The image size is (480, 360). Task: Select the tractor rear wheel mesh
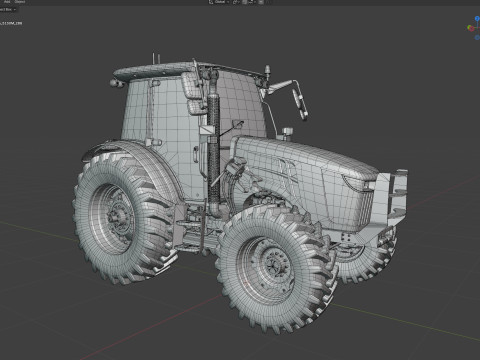coord(121,218)
